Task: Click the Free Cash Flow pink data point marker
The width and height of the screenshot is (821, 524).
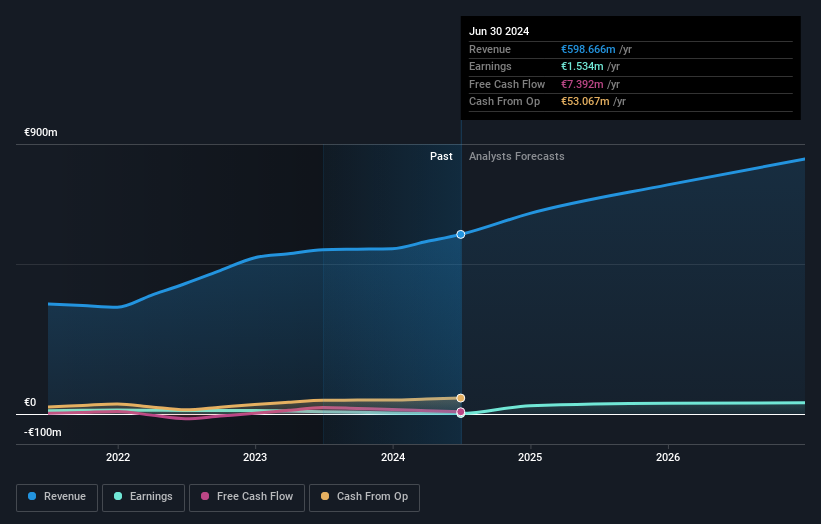Action: click(x=461, y=412)
